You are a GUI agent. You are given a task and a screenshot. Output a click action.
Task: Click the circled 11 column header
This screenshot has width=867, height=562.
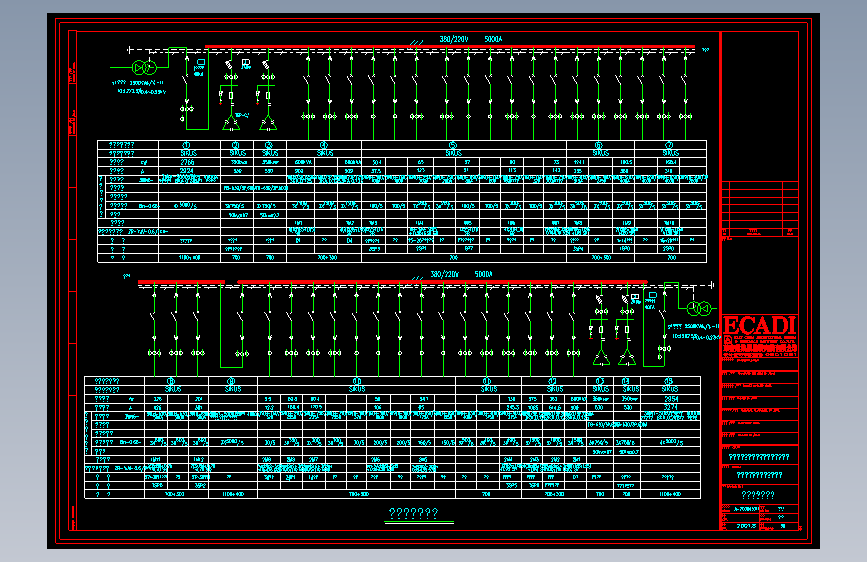click(x=487, y=381)
